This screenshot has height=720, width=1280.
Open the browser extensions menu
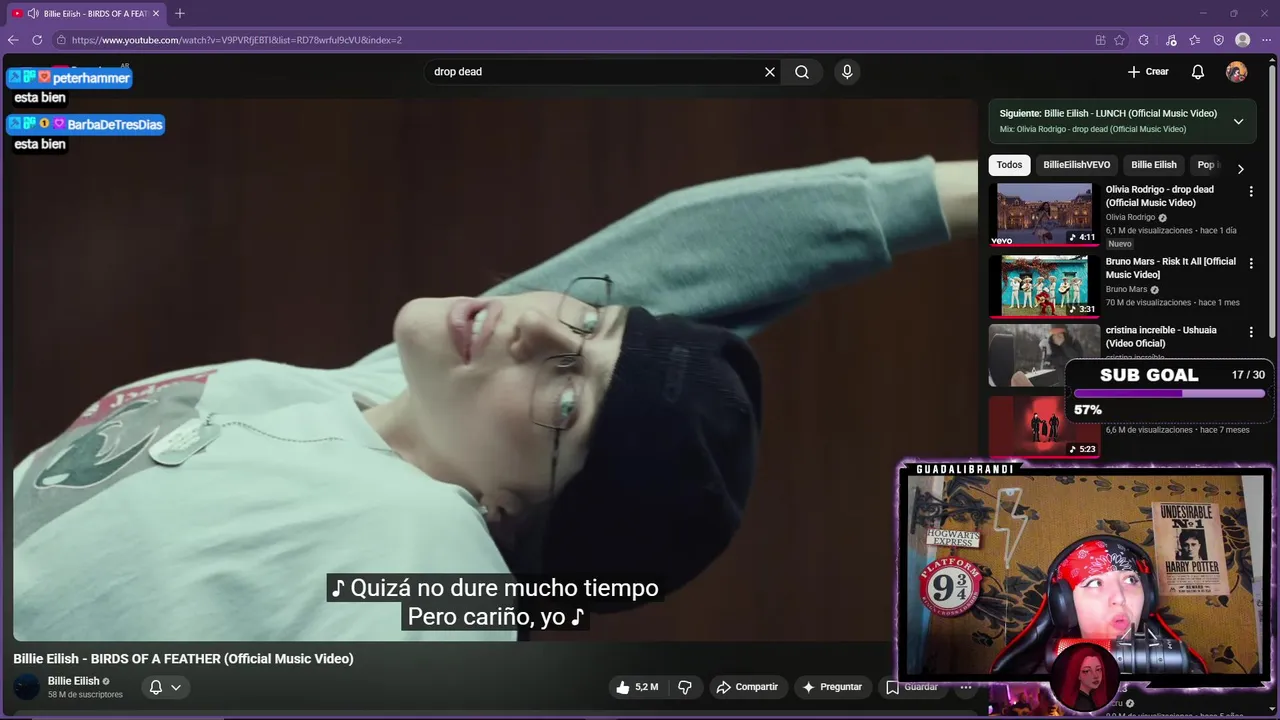(x=1144, y=40)
